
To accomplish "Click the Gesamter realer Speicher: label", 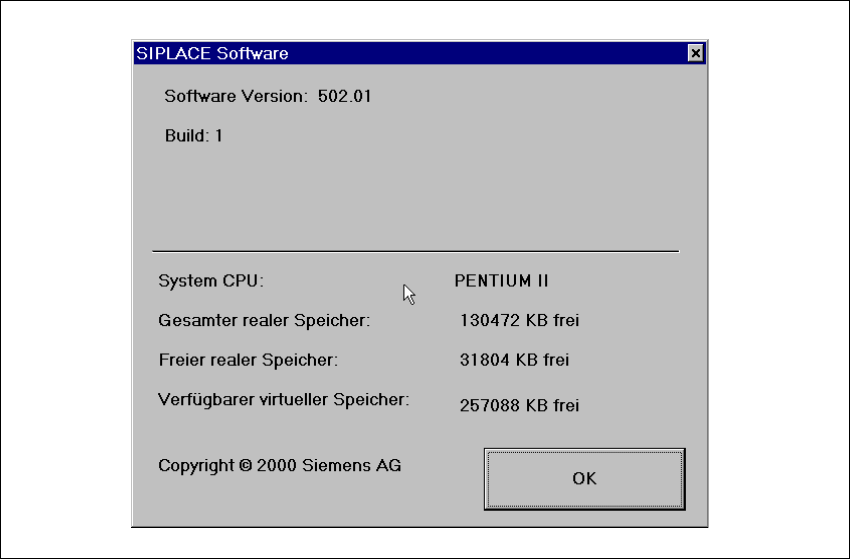I will tap(264, 320).
